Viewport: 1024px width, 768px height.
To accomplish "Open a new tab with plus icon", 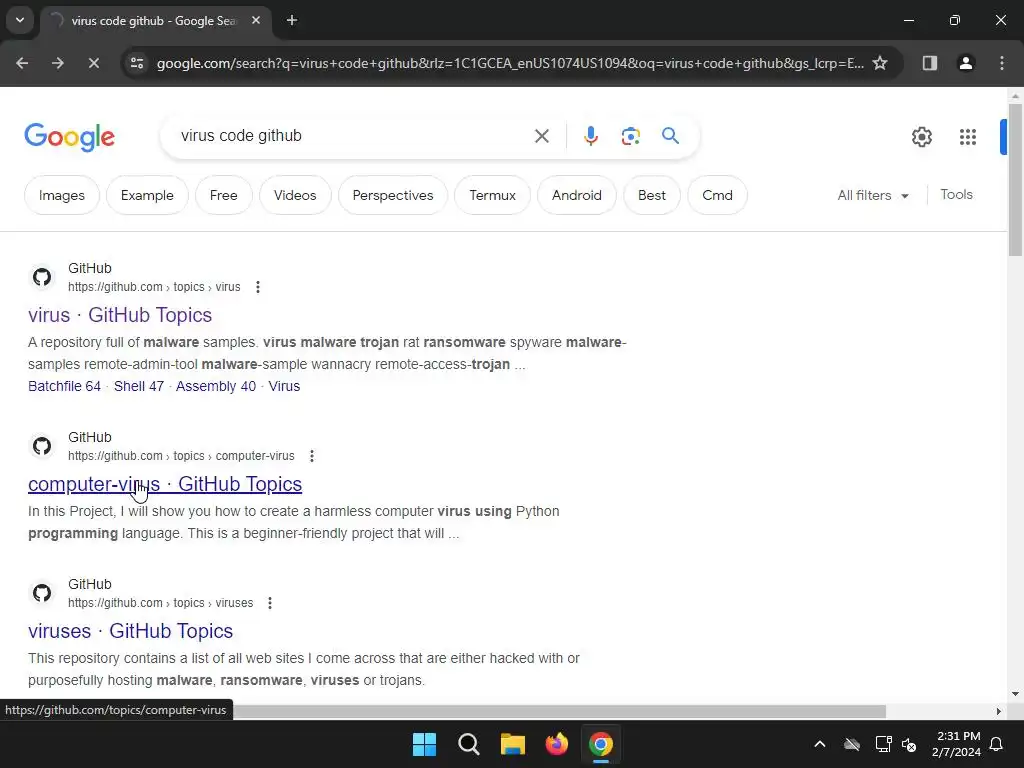I will pos(292,20).
